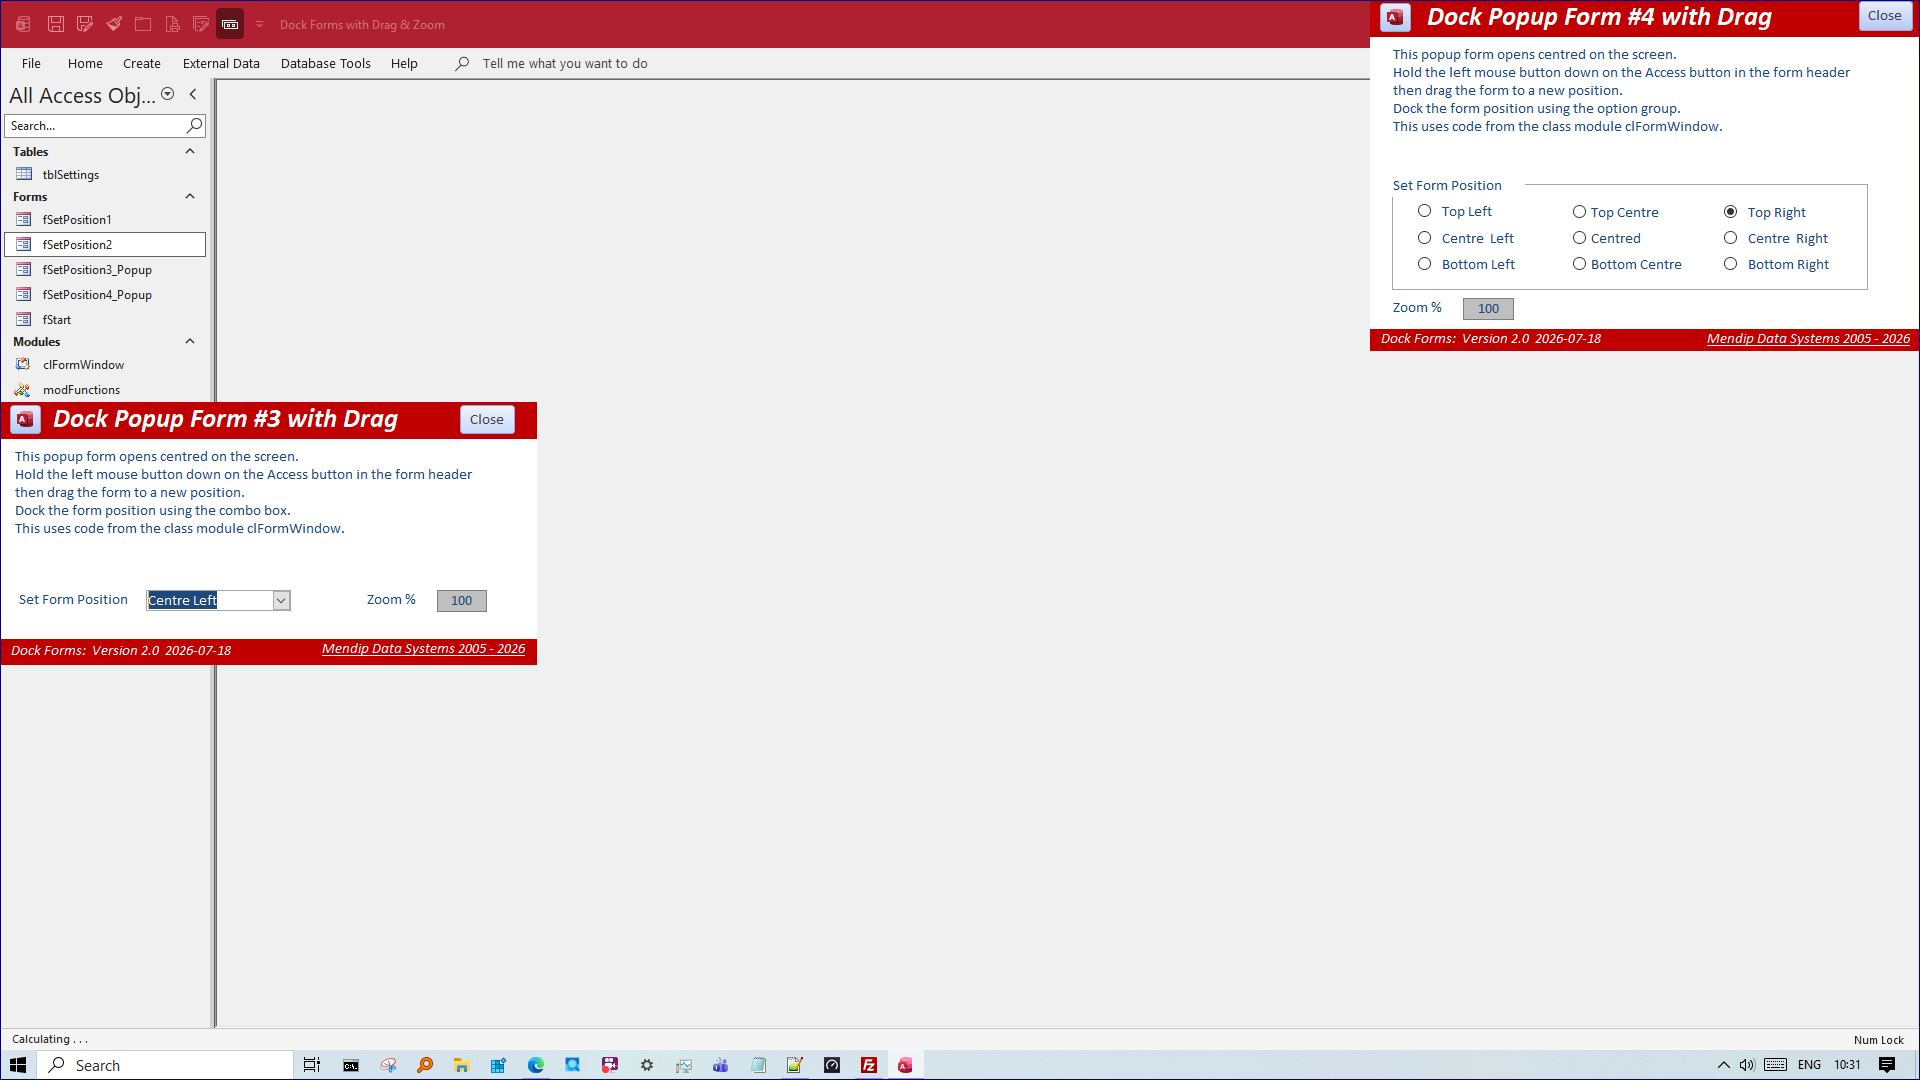Screen dimensions: 1920x1080
Task: Click the Access database icon at title bar start
Action: pos(23,24)
